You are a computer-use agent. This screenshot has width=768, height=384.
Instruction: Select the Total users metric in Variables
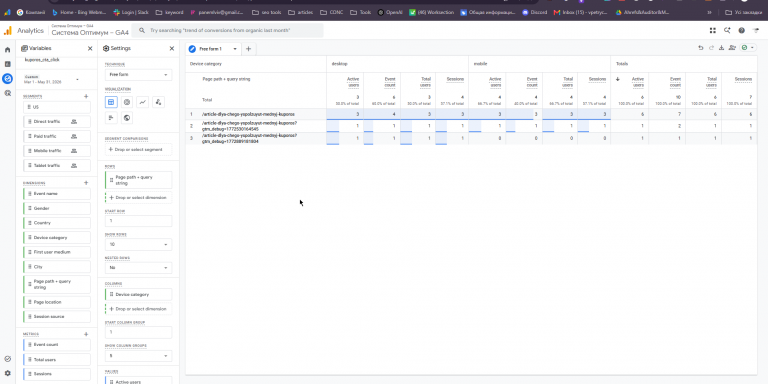pyautogui.click(x=57, y=360)
